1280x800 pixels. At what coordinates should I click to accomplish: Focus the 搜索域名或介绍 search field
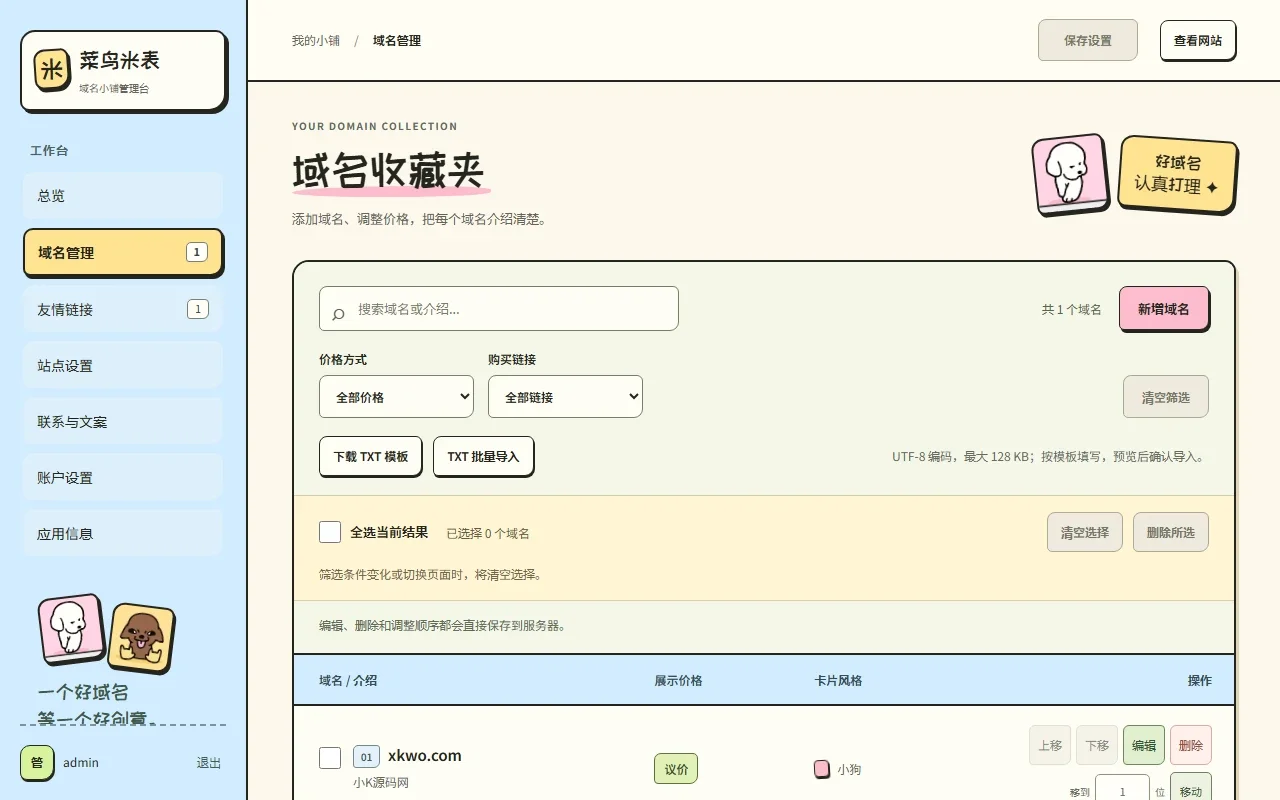pyautogui.click(x=499, y=309)
